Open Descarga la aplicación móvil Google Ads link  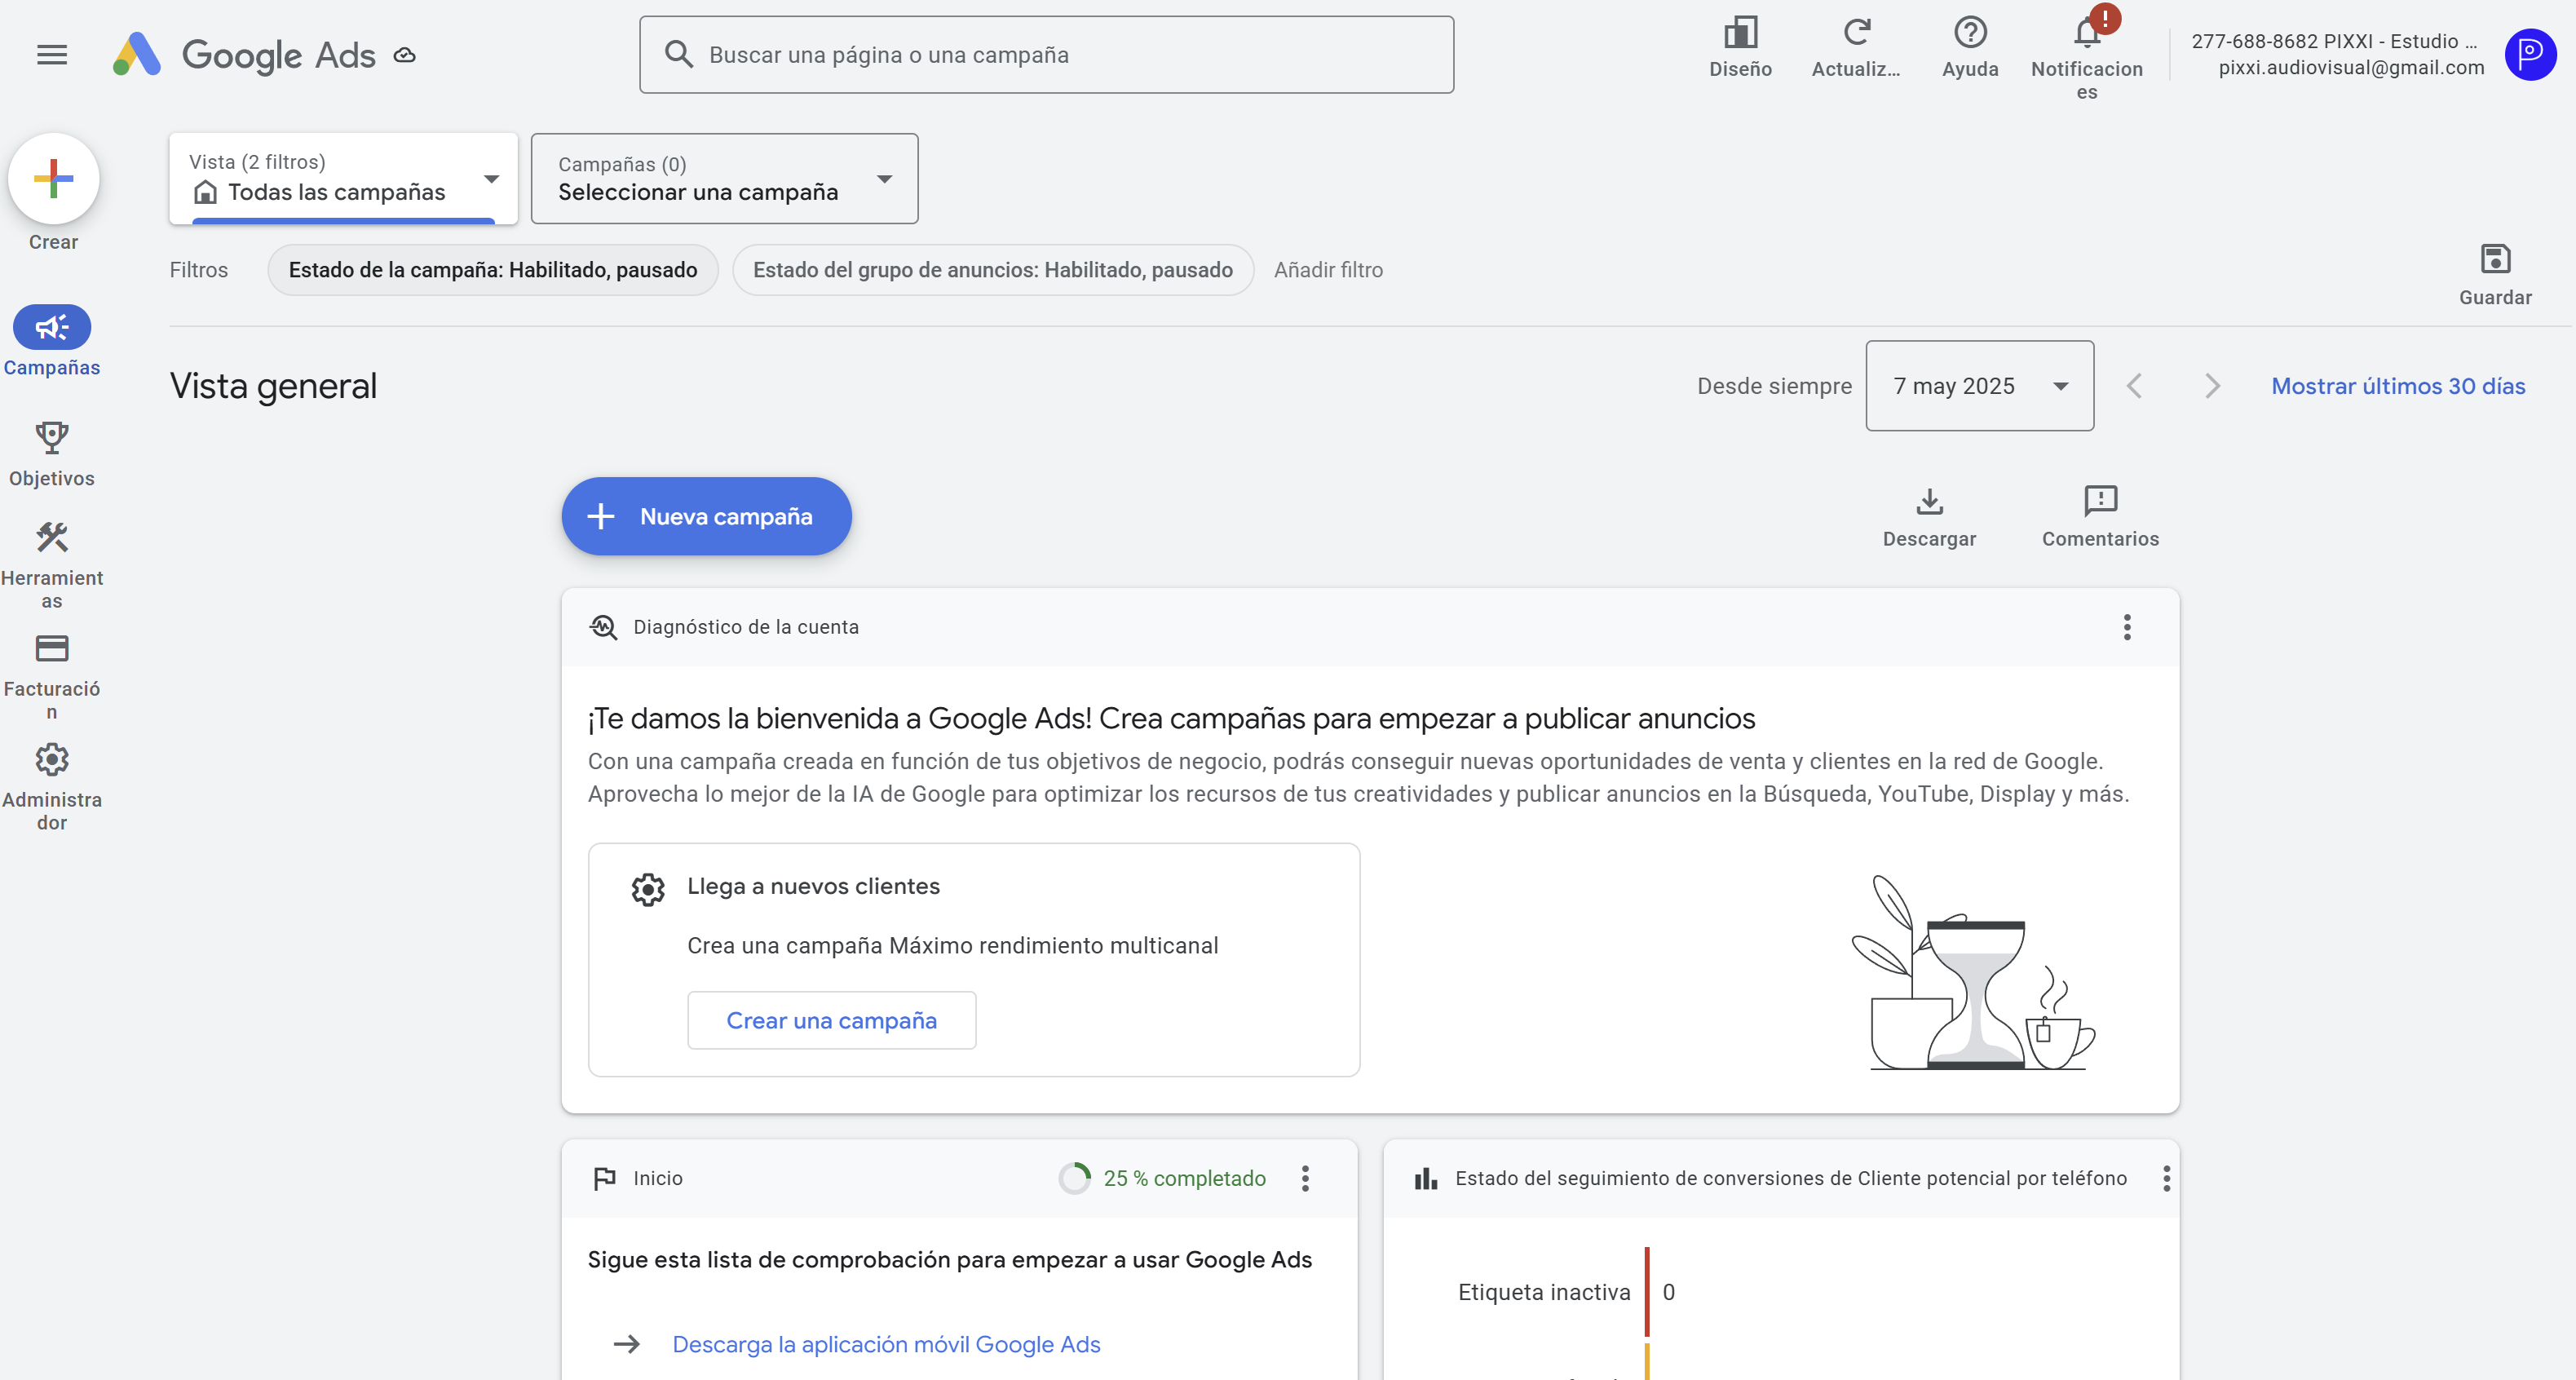[886, 1344]
